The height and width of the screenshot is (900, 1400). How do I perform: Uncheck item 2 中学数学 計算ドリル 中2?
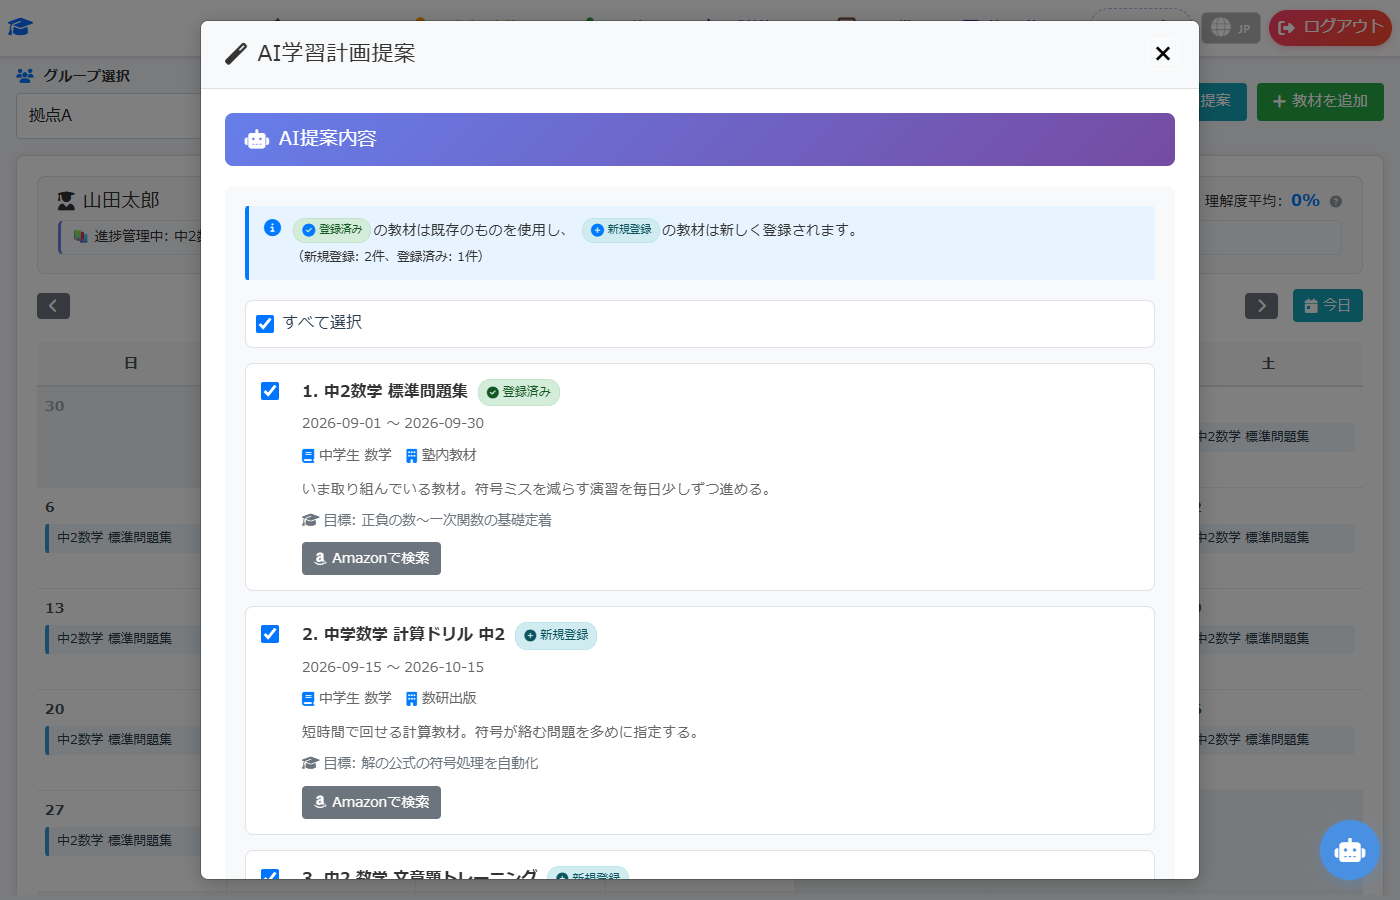270,634
